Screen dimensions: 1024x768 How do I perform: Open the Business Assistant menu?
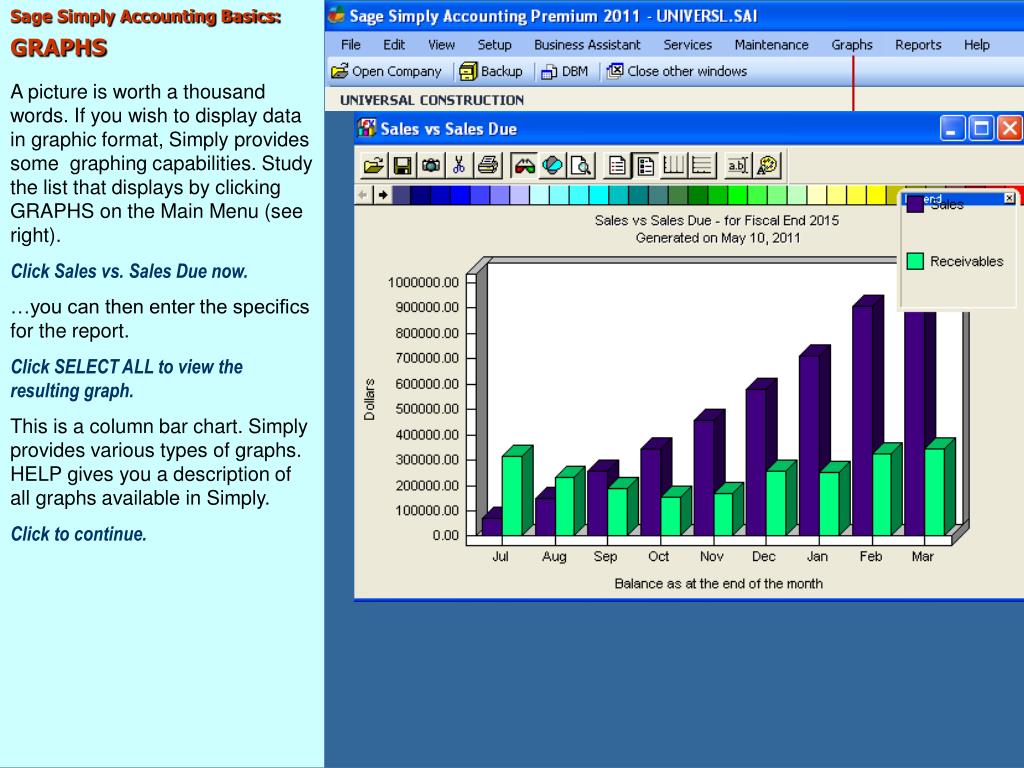(x=587, y=44)
